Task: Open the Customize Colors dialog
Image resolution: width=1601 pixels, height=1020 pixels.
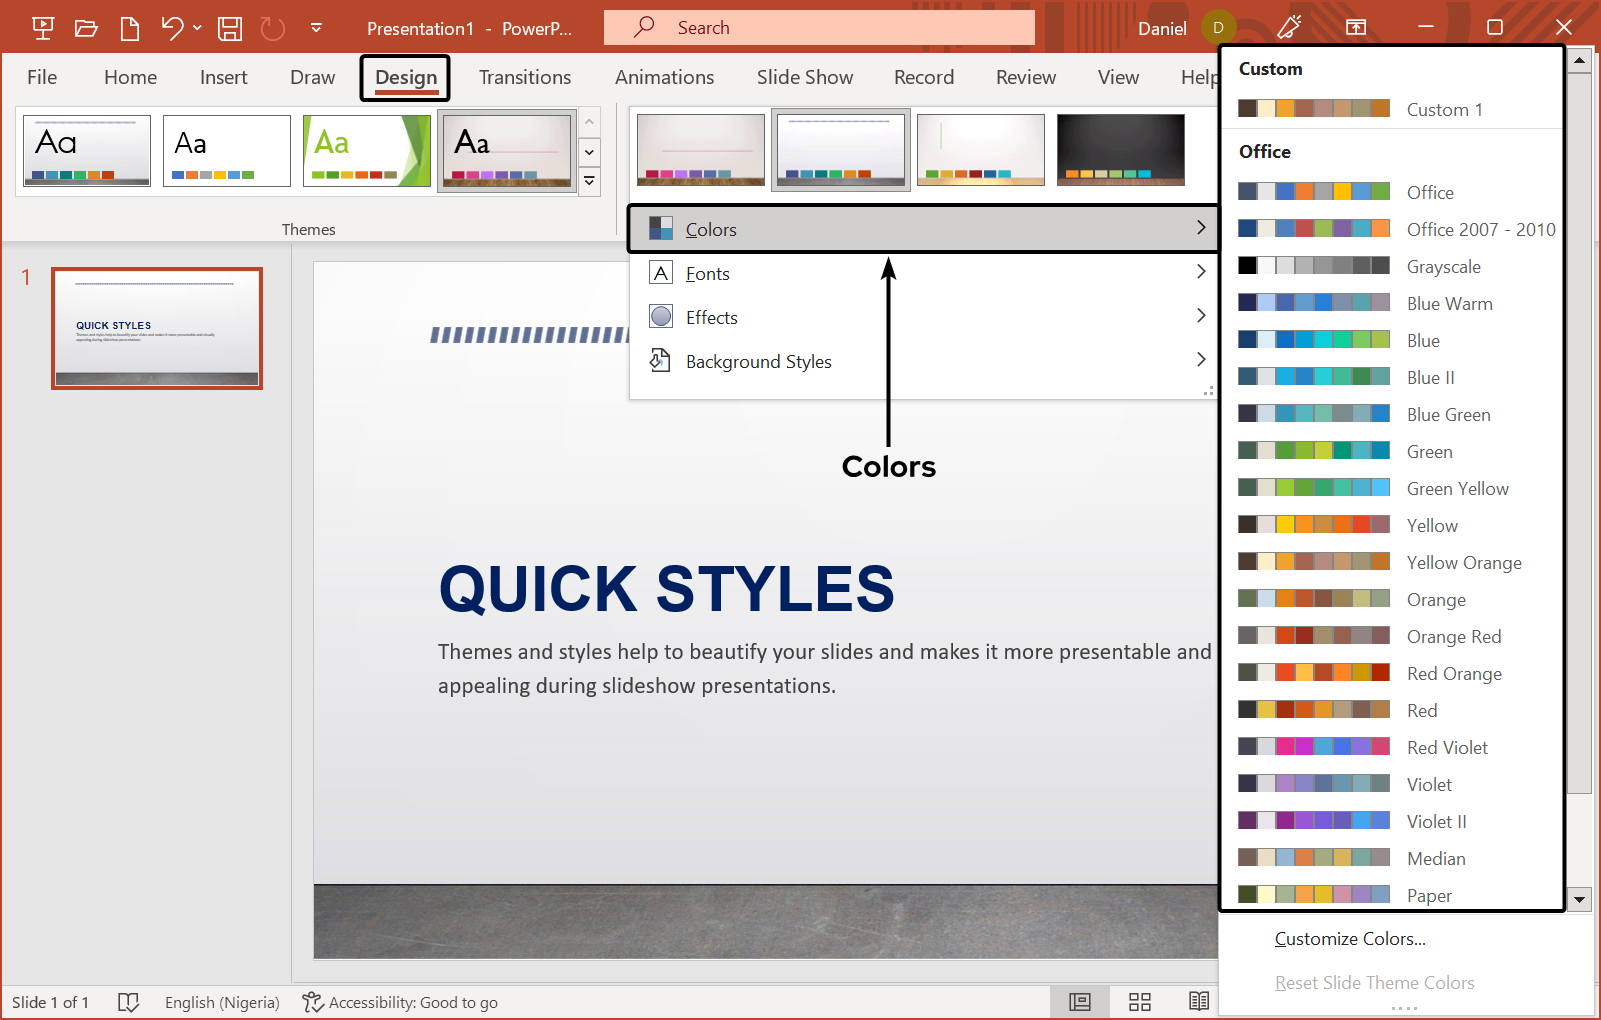Action: click(x=1349, y=938)
